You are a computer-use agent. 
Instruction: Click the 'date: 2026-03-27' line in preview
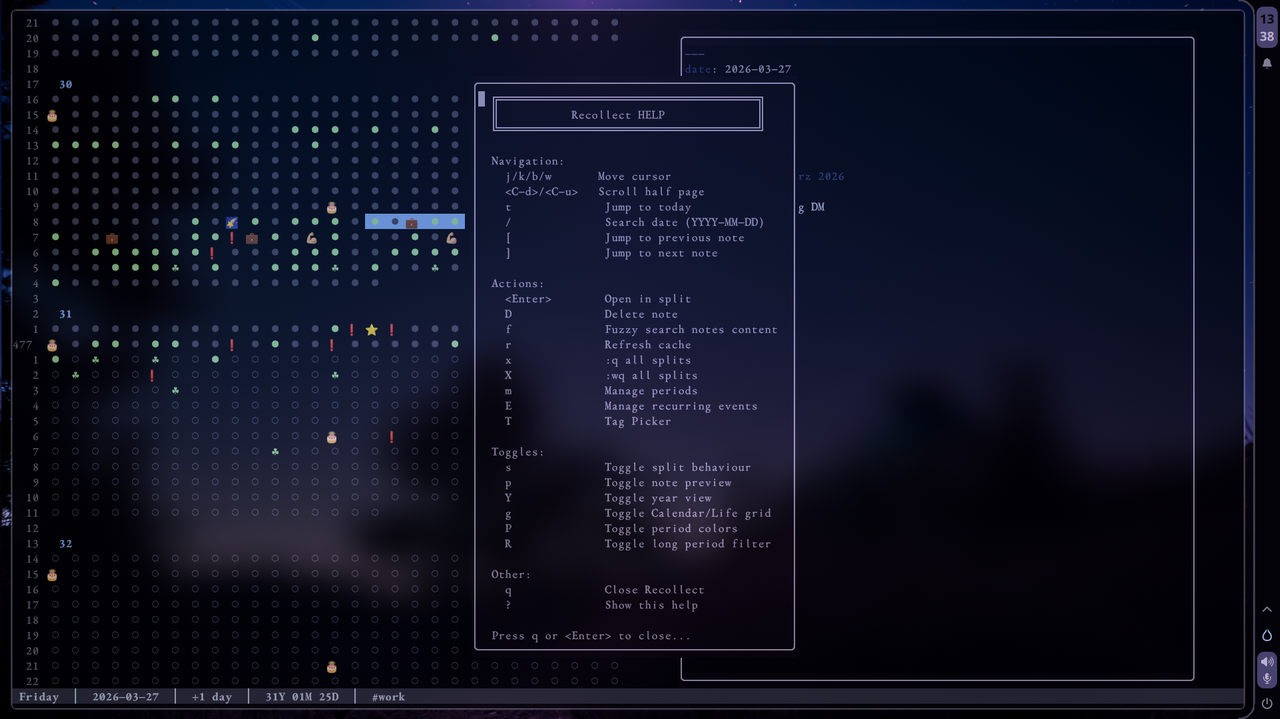tap(738, 69)
